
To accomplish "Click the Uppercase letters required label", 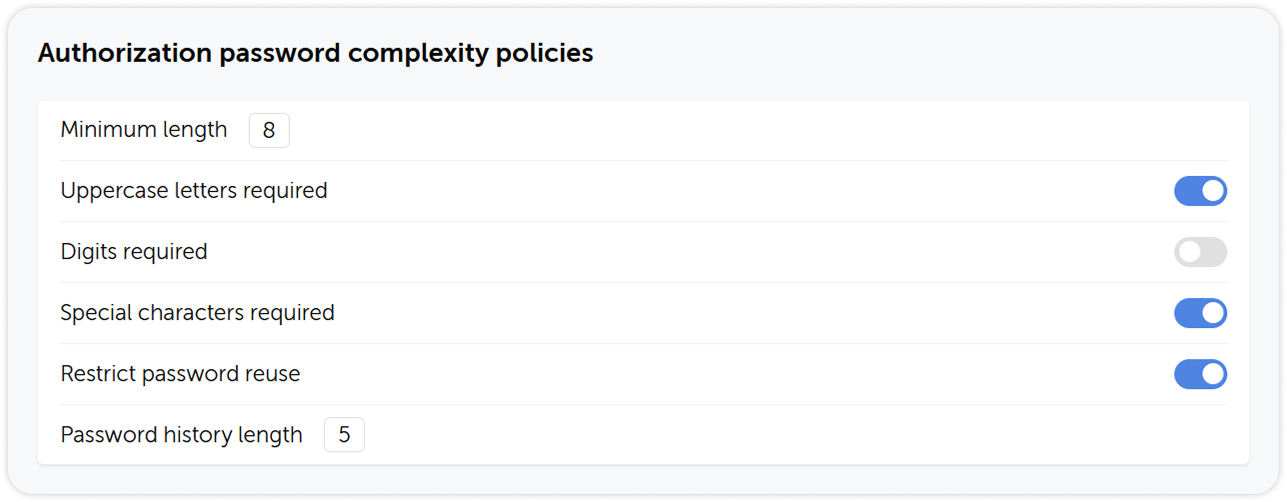I will [194, 190].
